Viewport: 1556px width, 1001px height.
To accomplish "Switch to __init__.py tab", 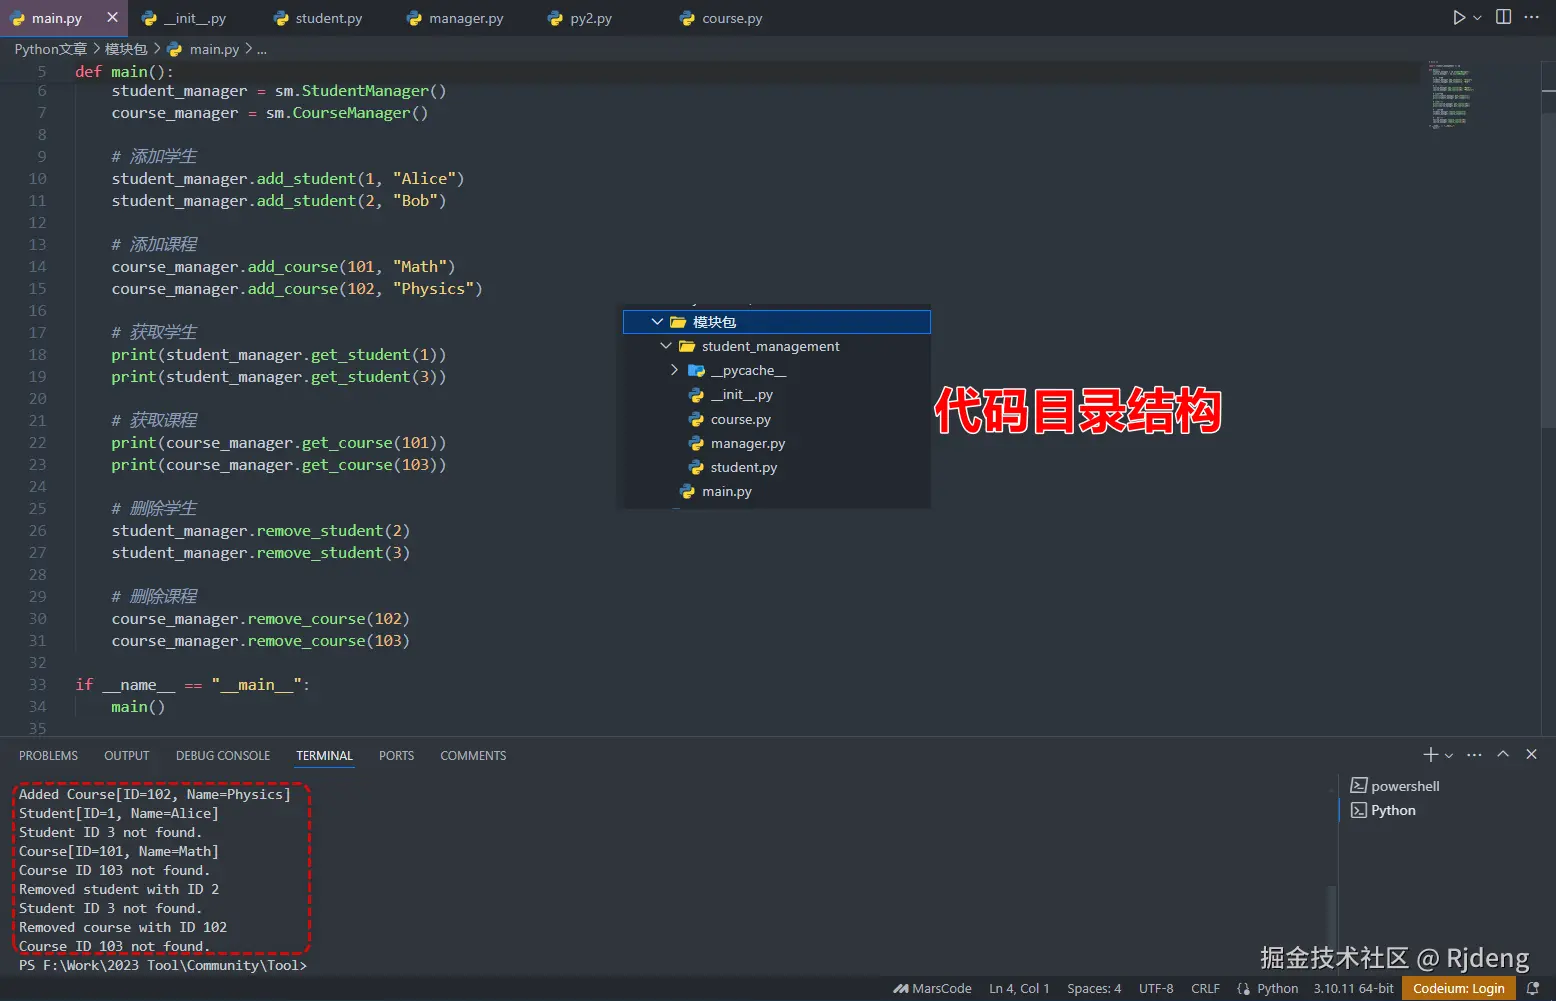I will tap(184, 18).
